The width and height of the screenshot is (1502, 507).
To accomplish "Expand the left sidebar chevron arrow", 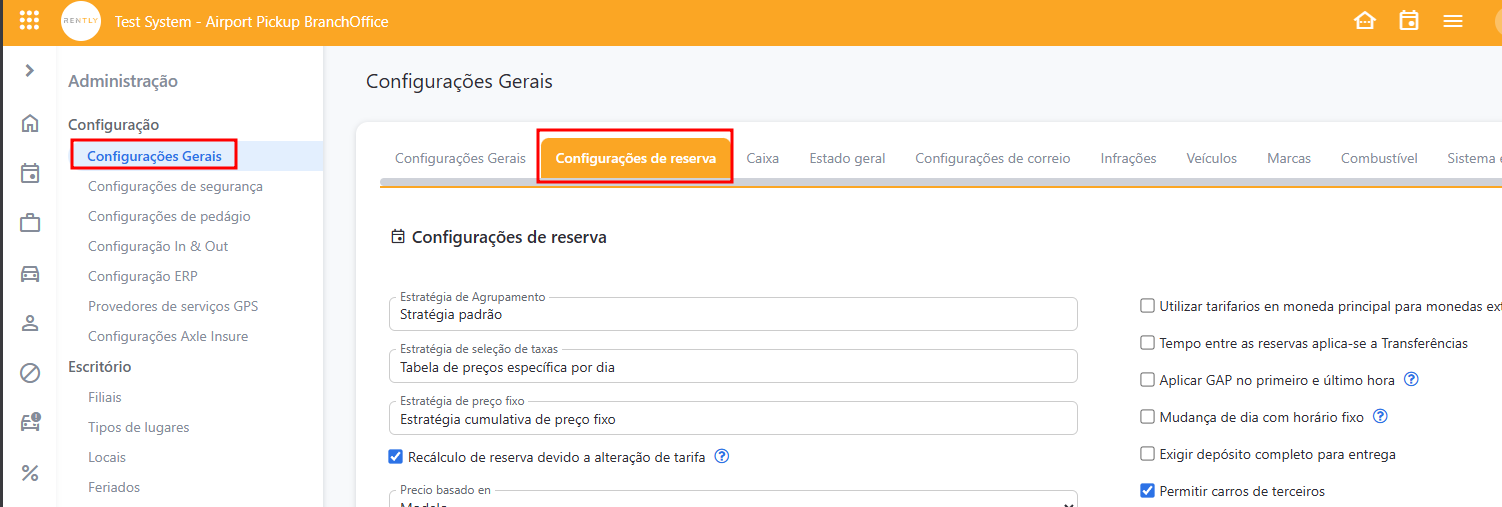I will point(30,71).
